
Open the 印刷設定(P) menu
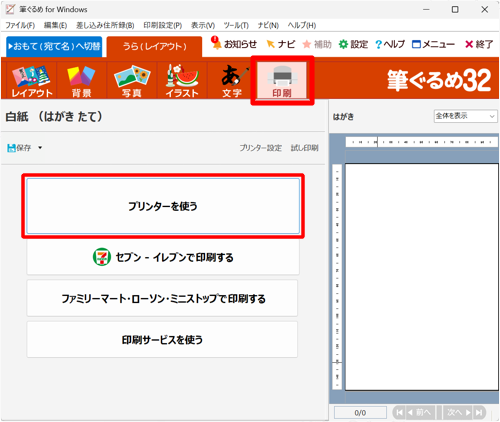click(163, 25)
